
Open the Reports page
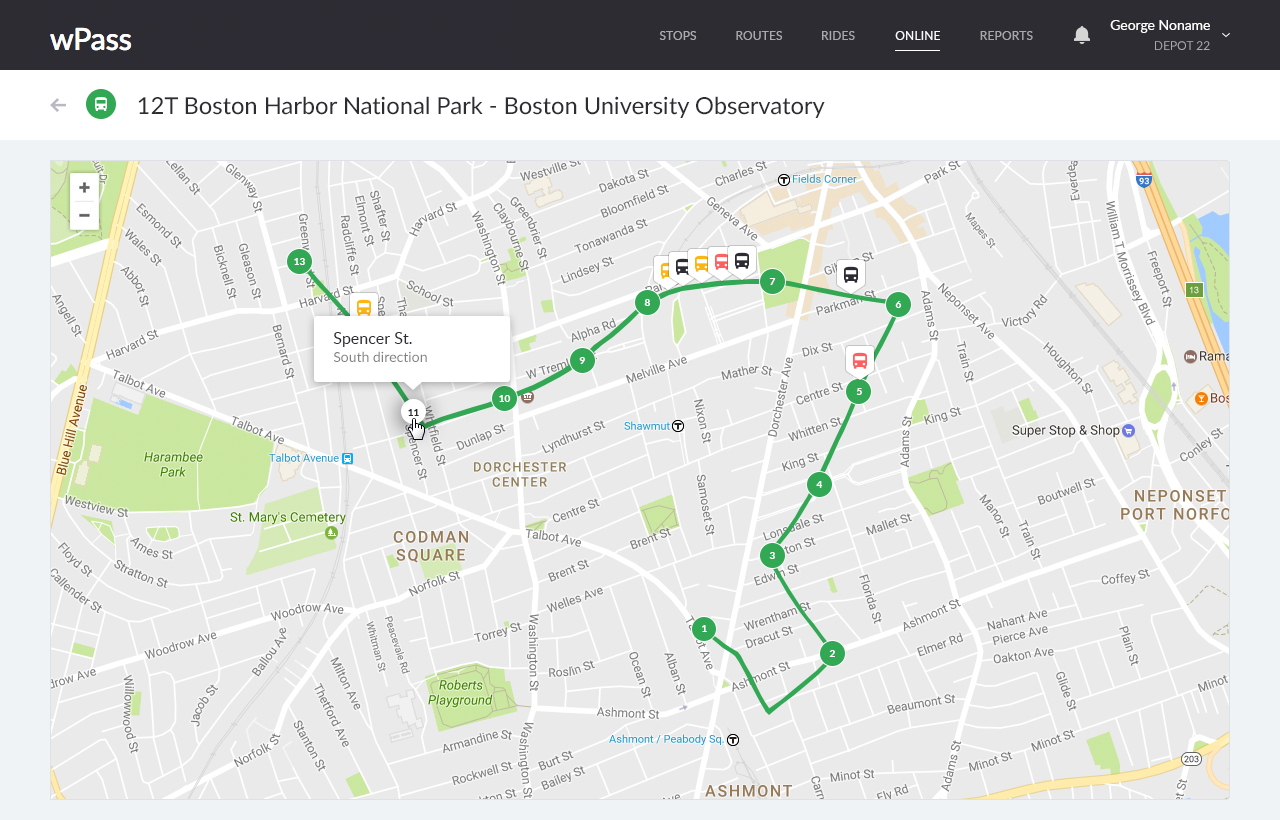[1006, 36]
